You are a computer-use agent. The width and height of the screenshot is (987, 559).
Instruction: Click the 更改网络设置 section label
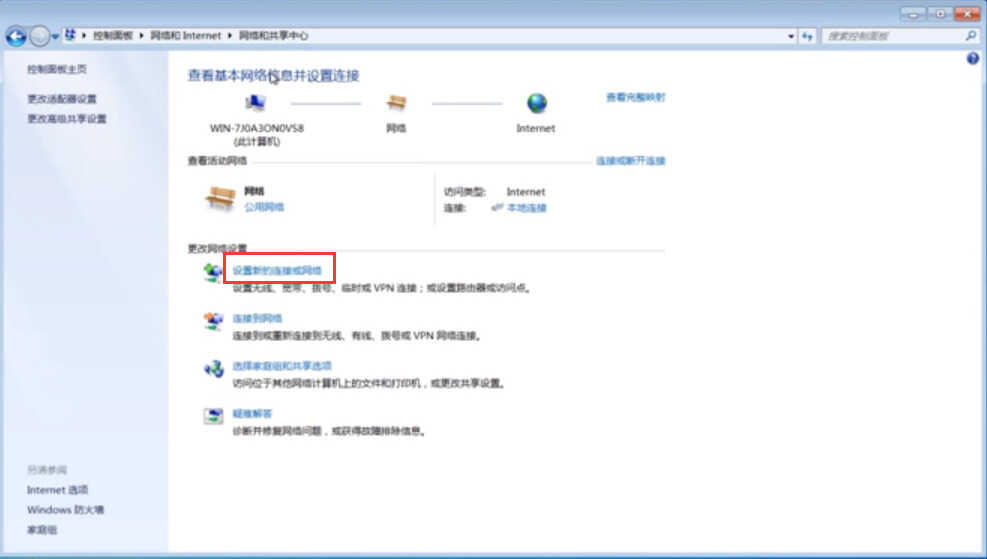point(217,249)
